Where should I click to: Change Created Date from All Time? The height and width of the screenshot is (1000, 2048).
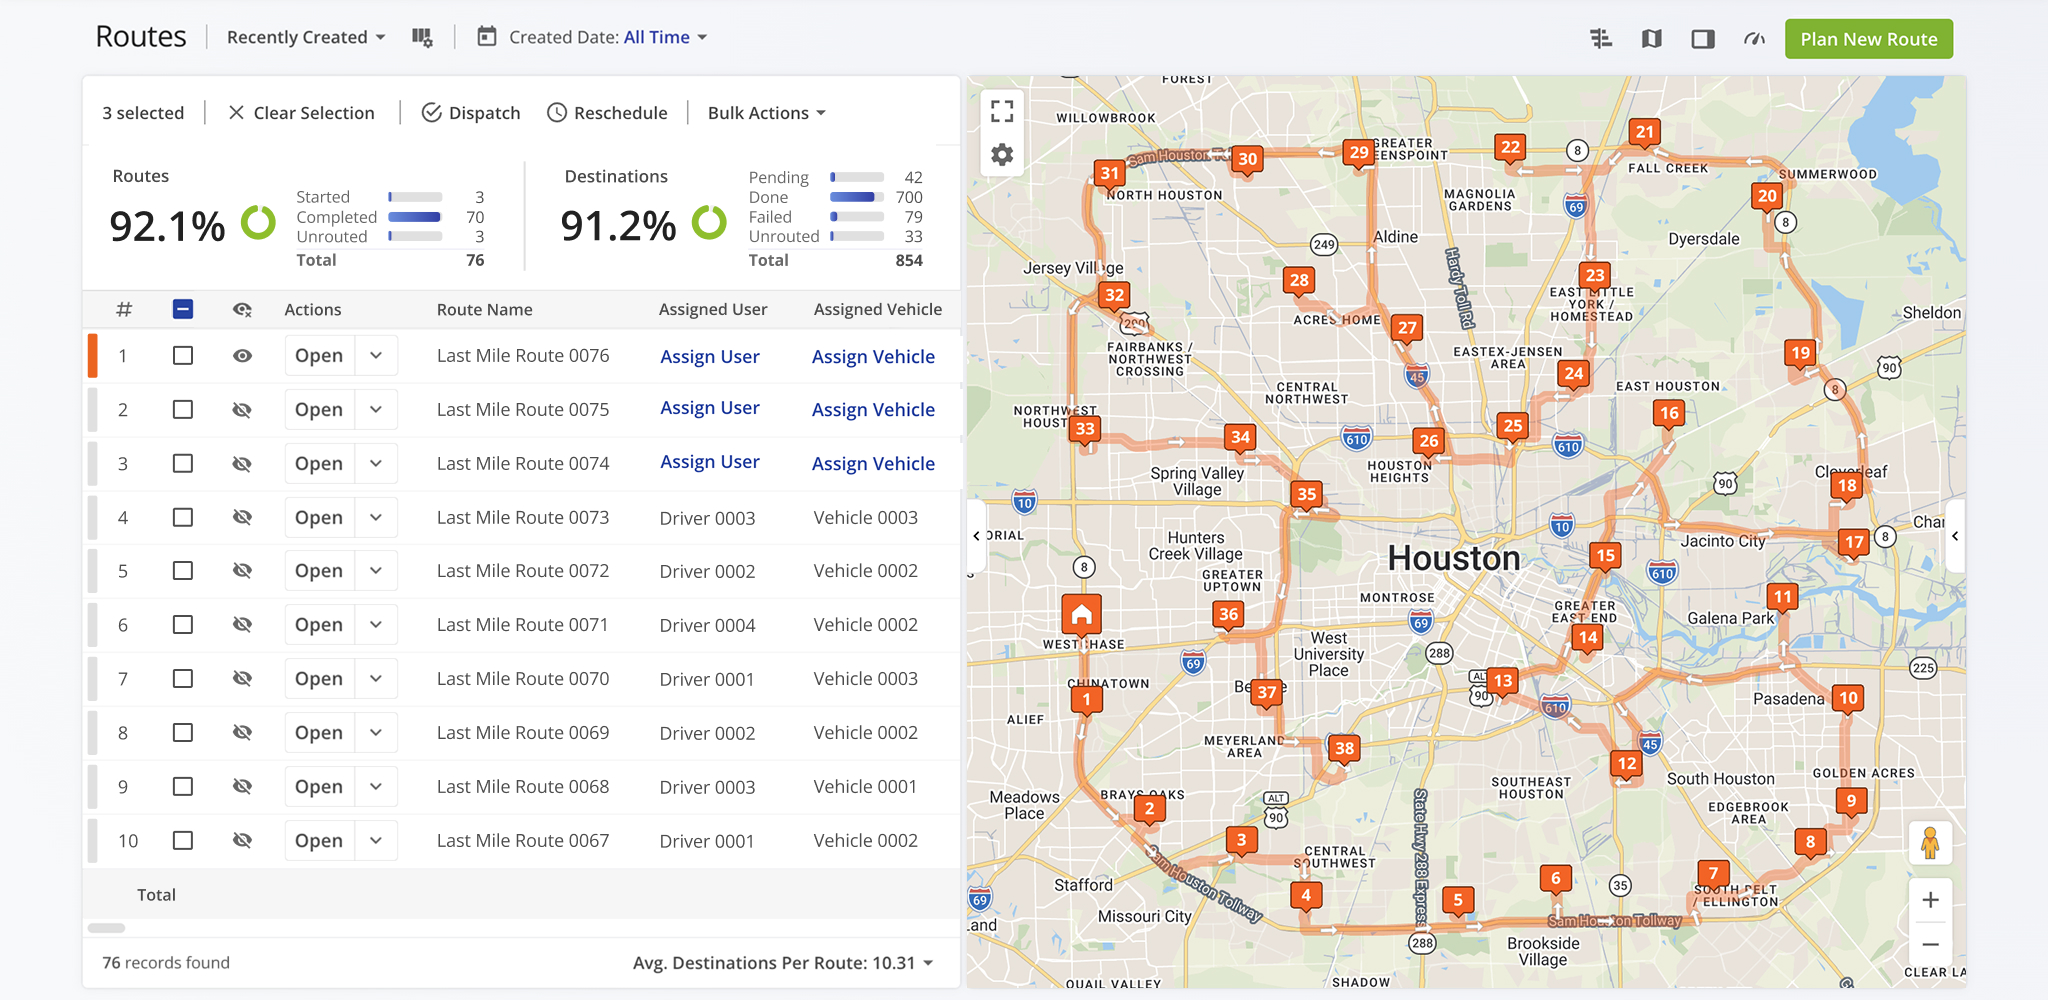pos(664,37)
